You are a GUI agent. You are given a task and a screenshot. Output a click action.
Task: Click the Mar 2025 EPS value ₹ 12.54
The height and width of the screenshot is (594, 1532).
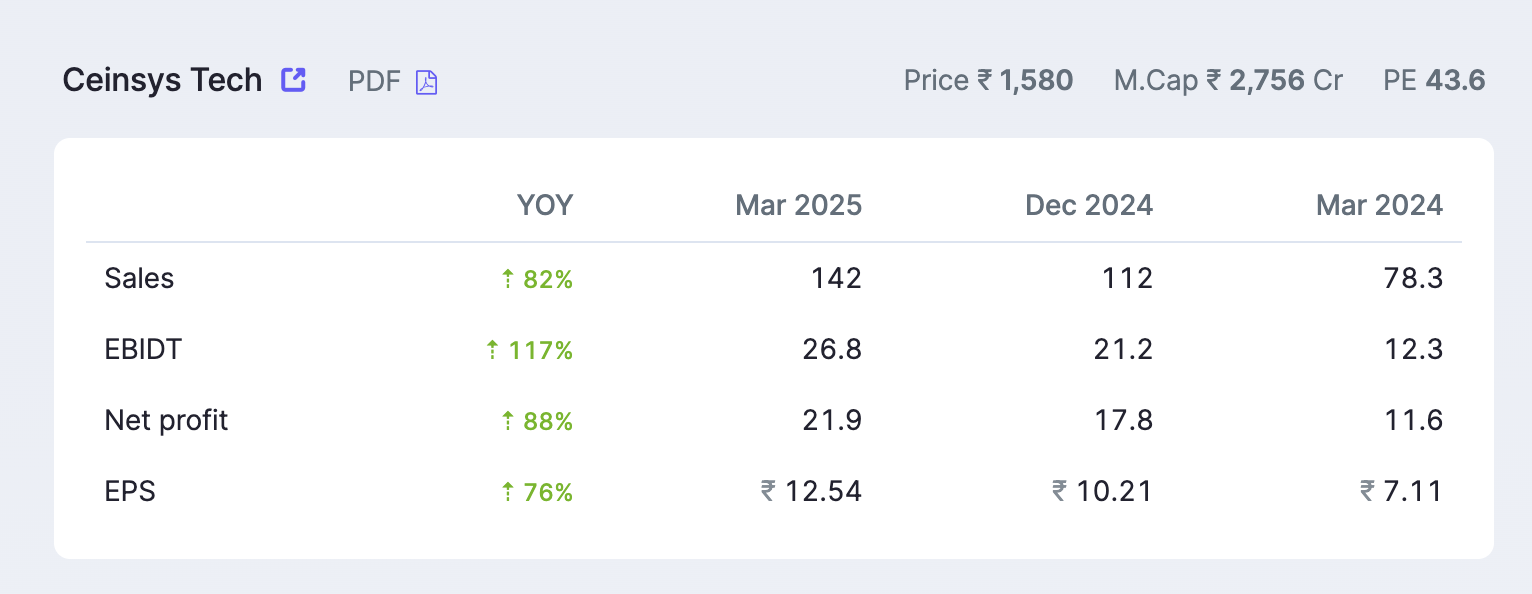pyautogui.click(x=811, y=491)
